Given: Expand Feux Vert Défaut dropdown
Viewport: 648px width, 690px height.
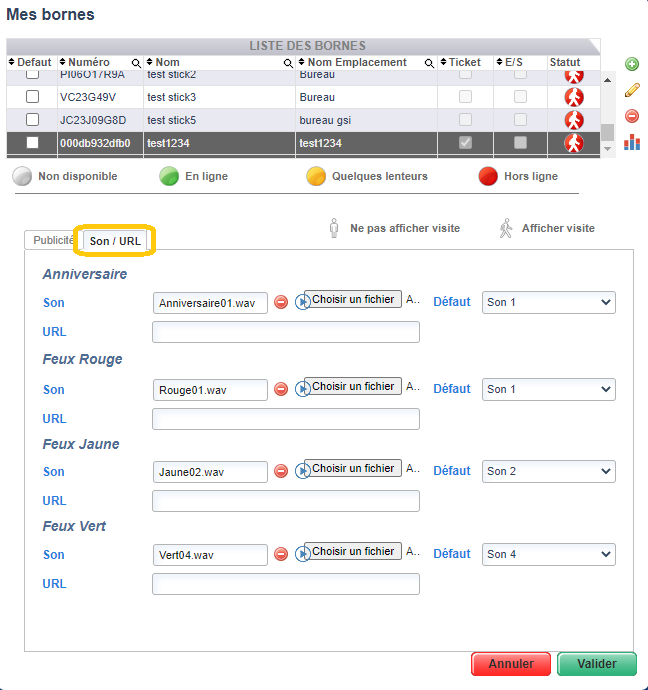Looking at the screenshot, I should [548, 554].
